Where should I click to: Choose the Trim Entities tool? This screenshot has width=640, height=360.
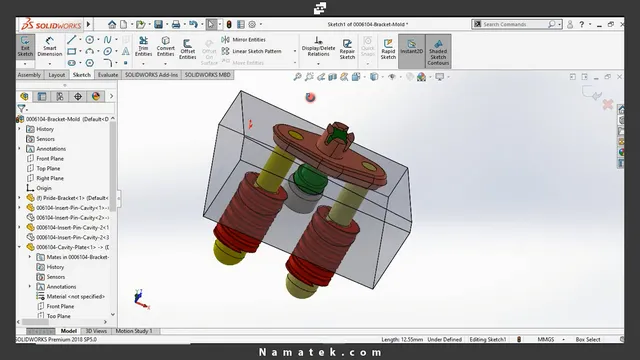143,47
